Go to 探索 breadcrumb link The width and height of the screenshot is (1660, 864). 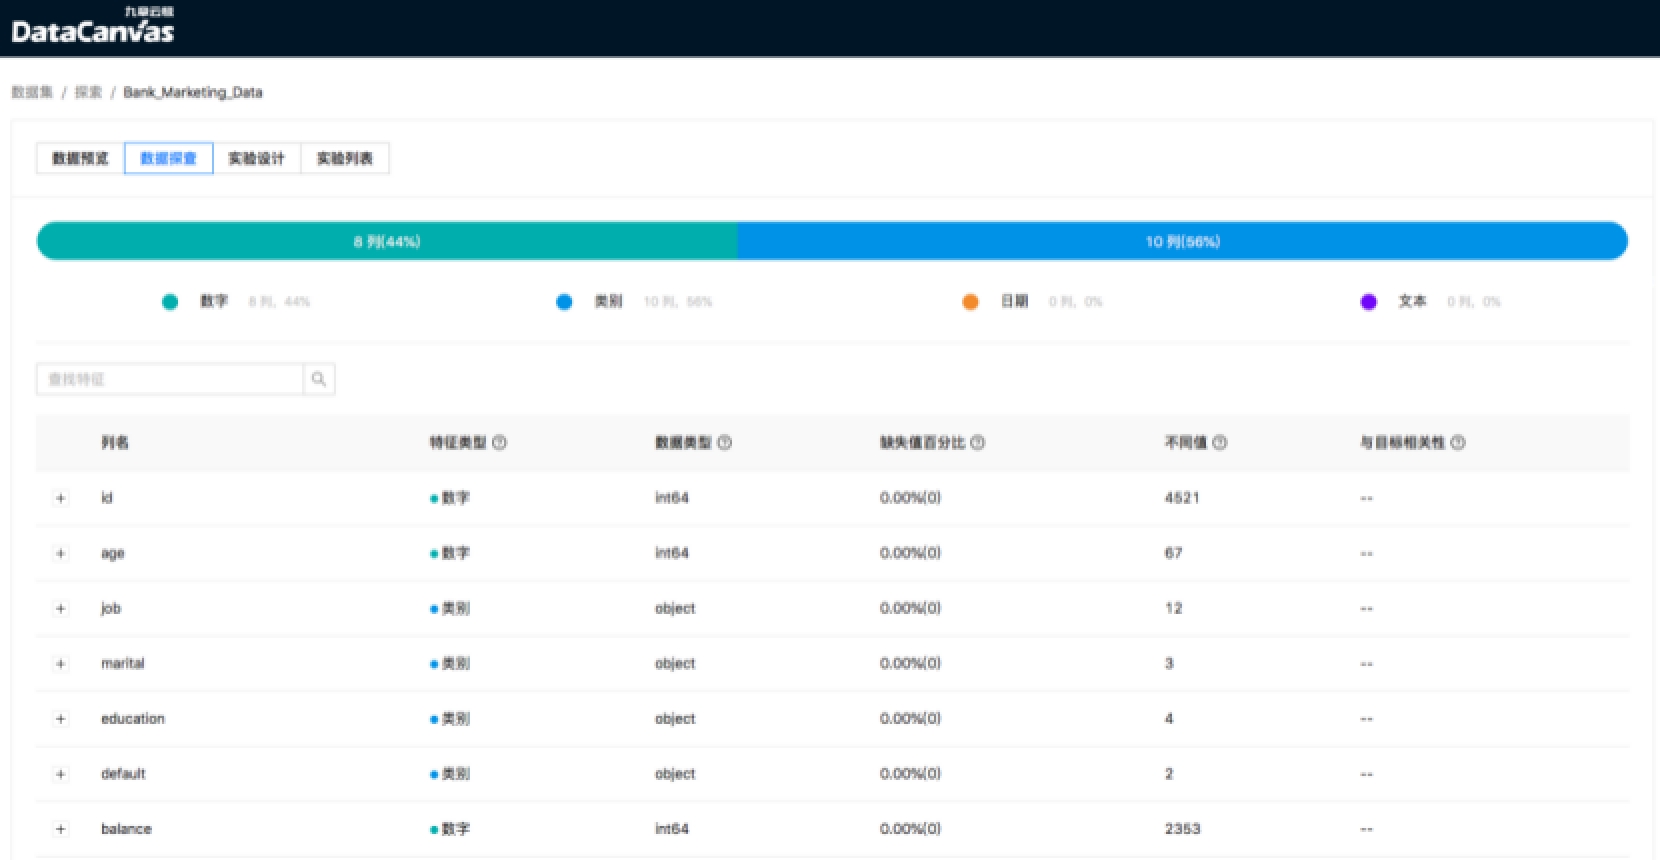coord(88,92)
